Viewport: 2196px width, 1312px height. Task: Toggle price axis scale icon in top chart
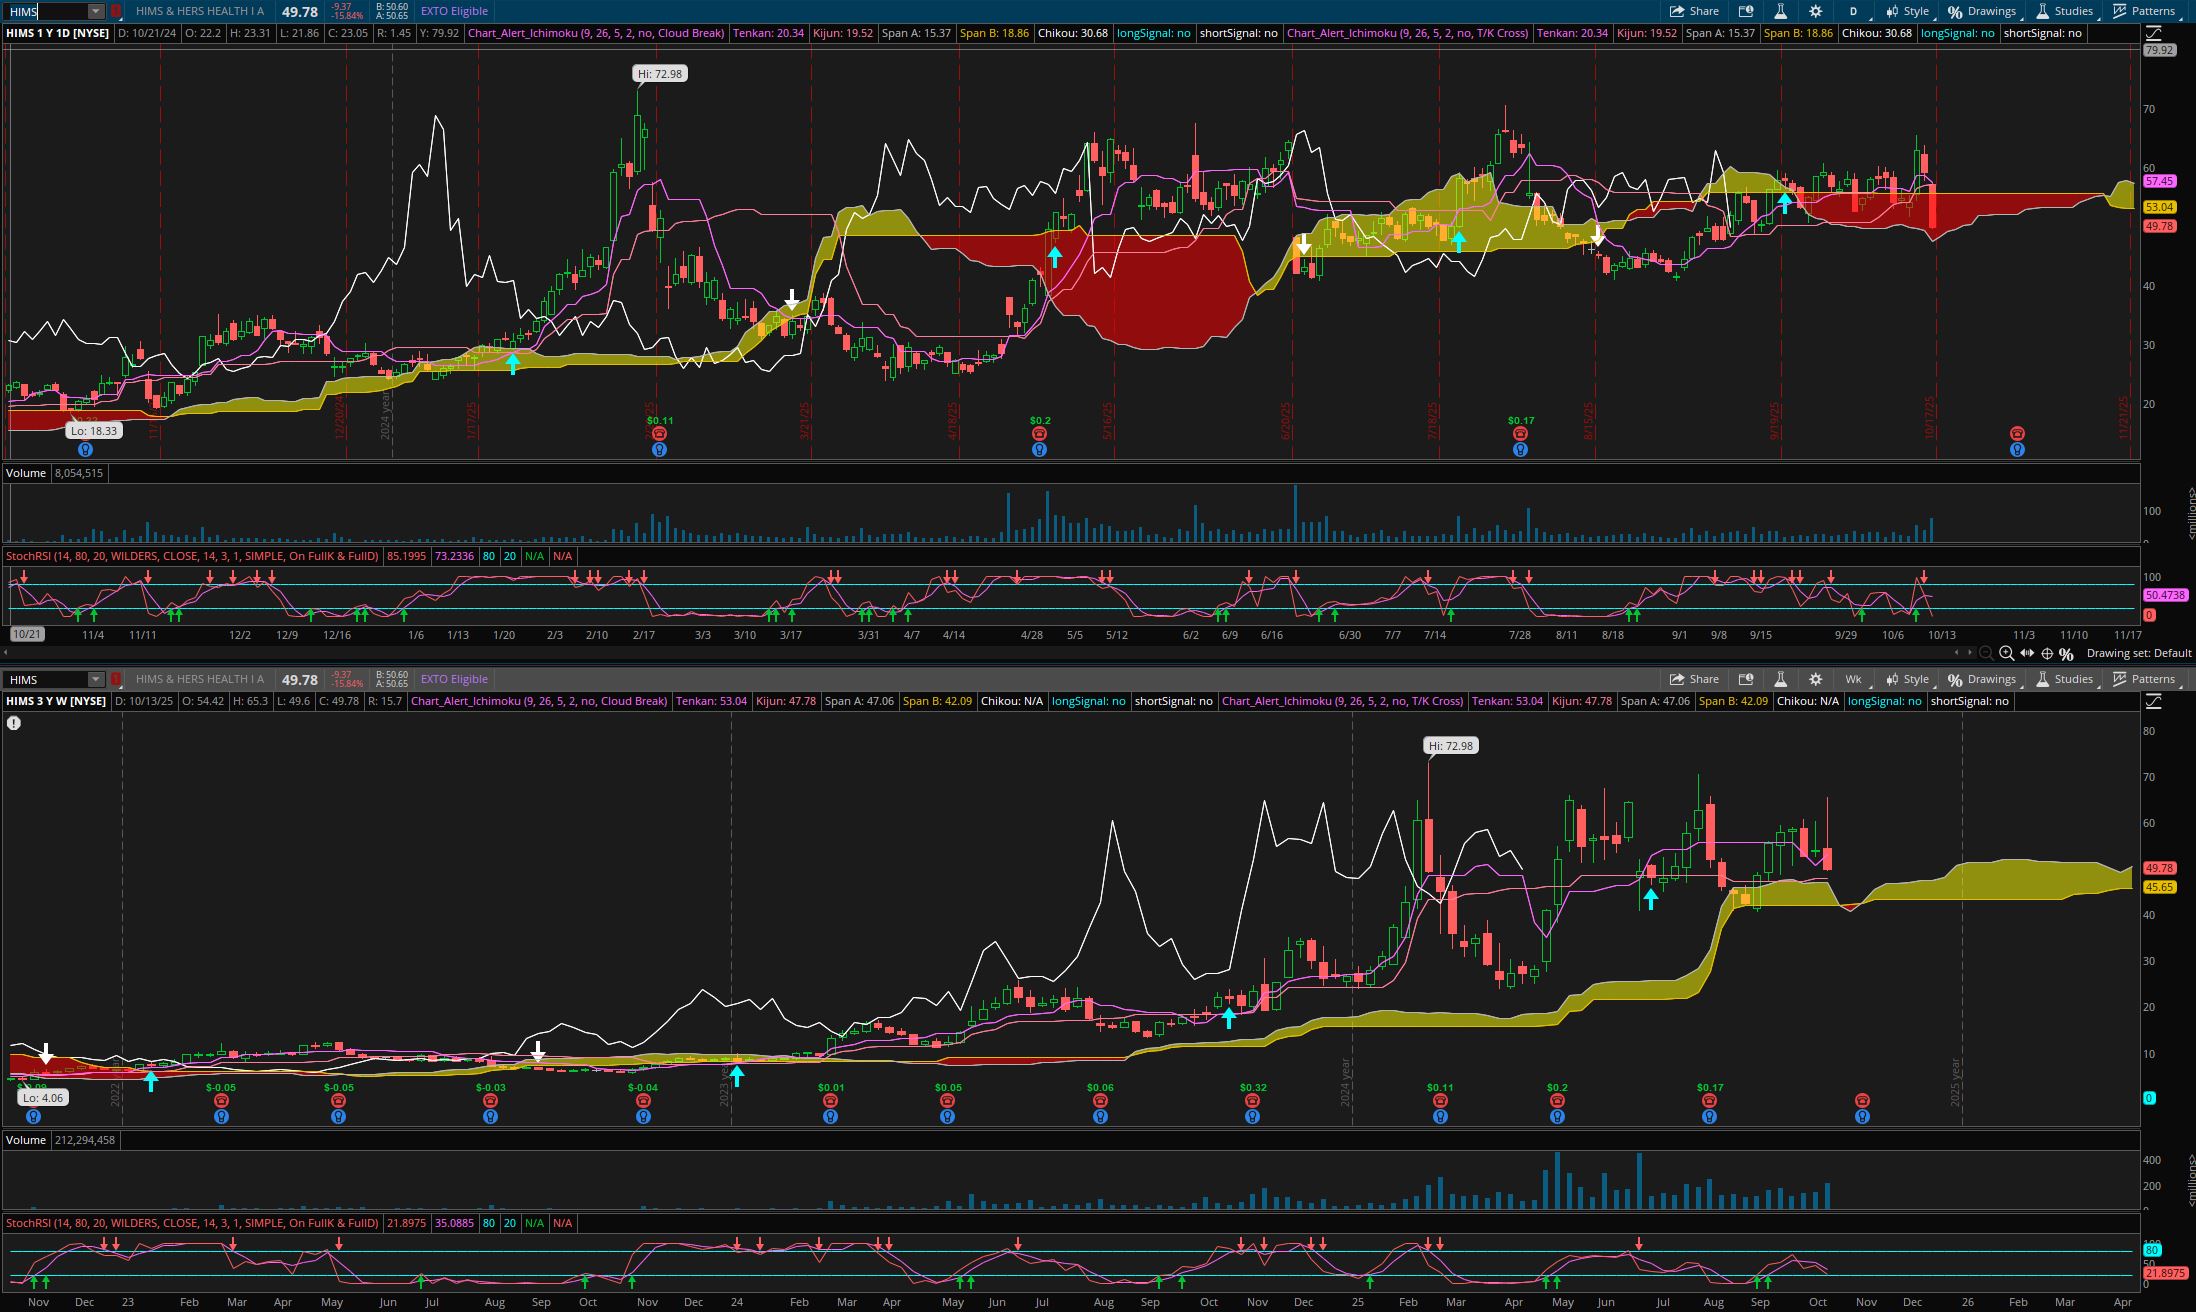2153,33
